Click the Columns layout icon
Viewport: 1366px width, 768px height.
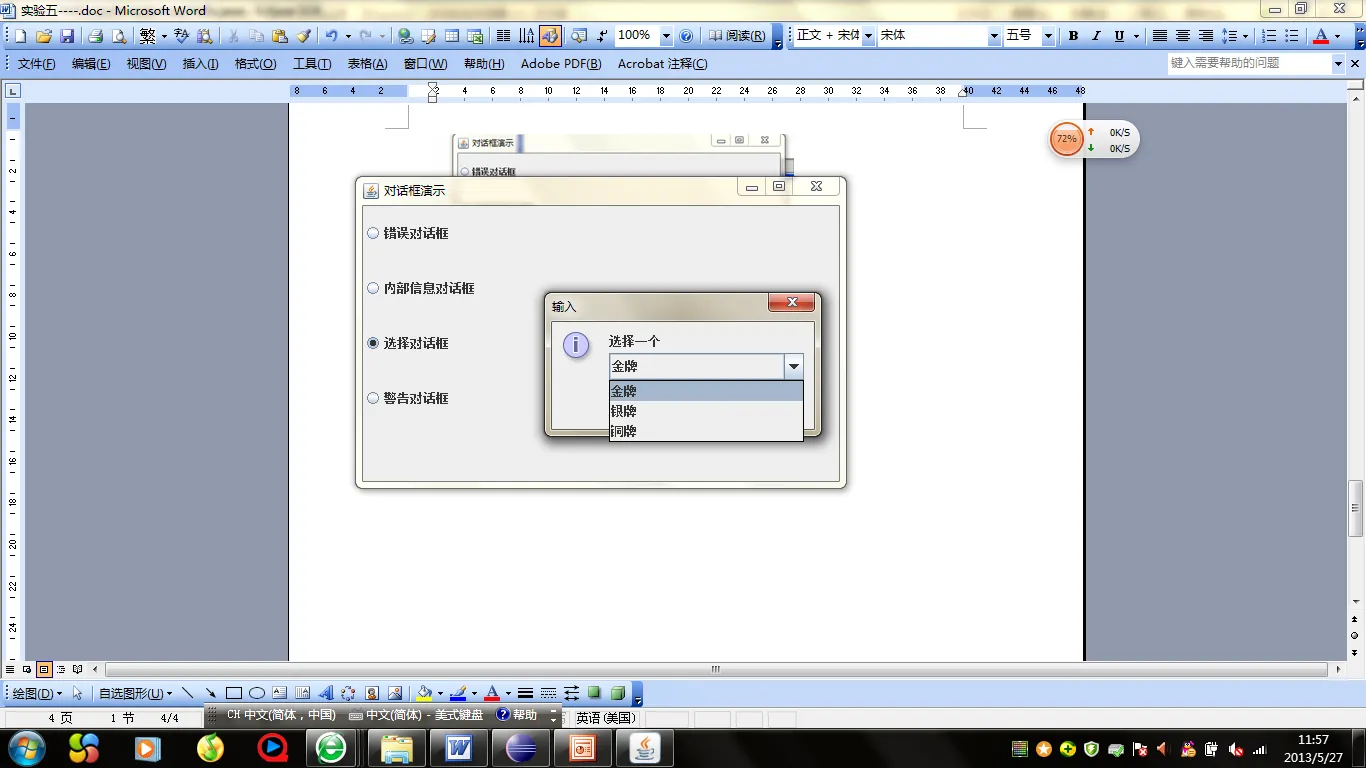(x=504, y=36)
